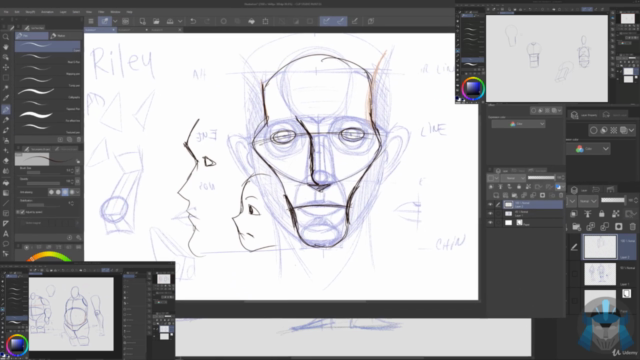Click Border effect circle in right Layer Property
Image resolution: width=640 pixels, height=360 pixels.
pos(593,130)
